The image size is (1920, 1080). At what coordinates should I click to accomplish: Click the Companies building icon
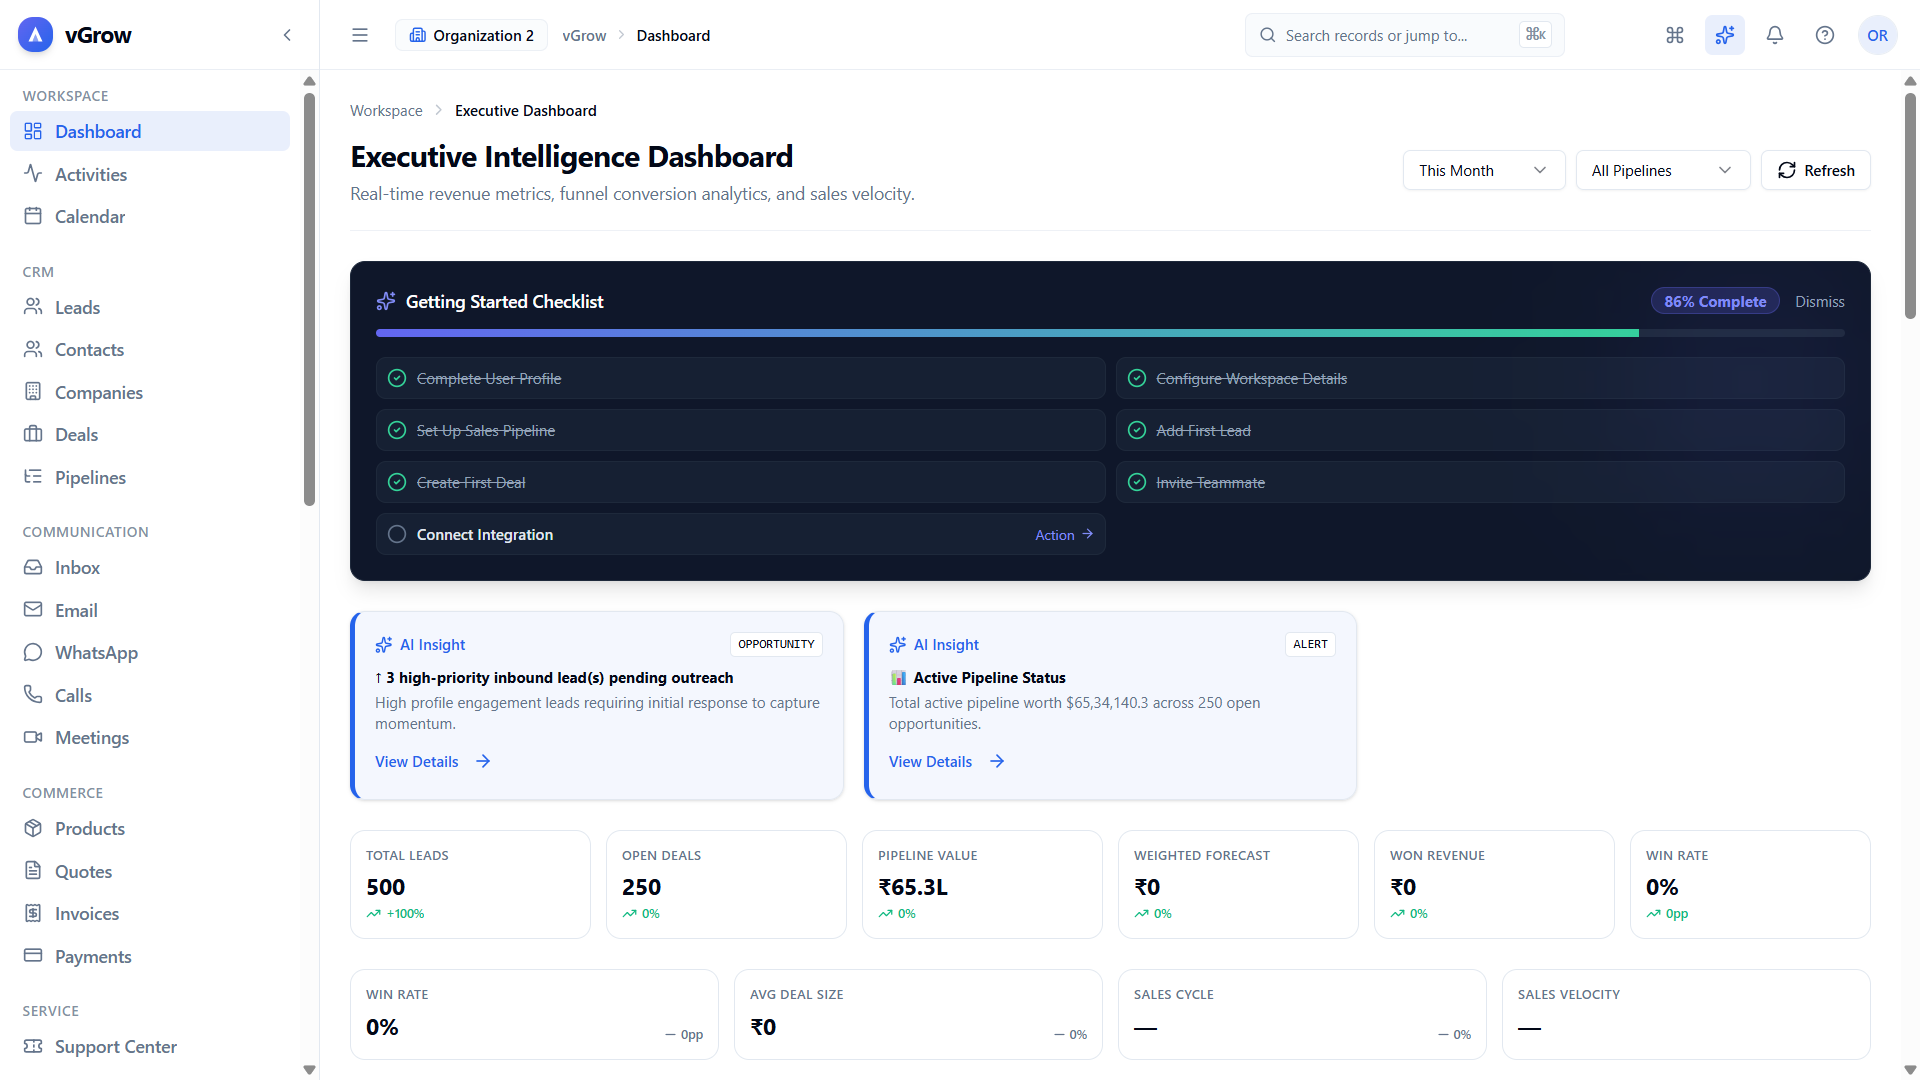click(33, 392)
